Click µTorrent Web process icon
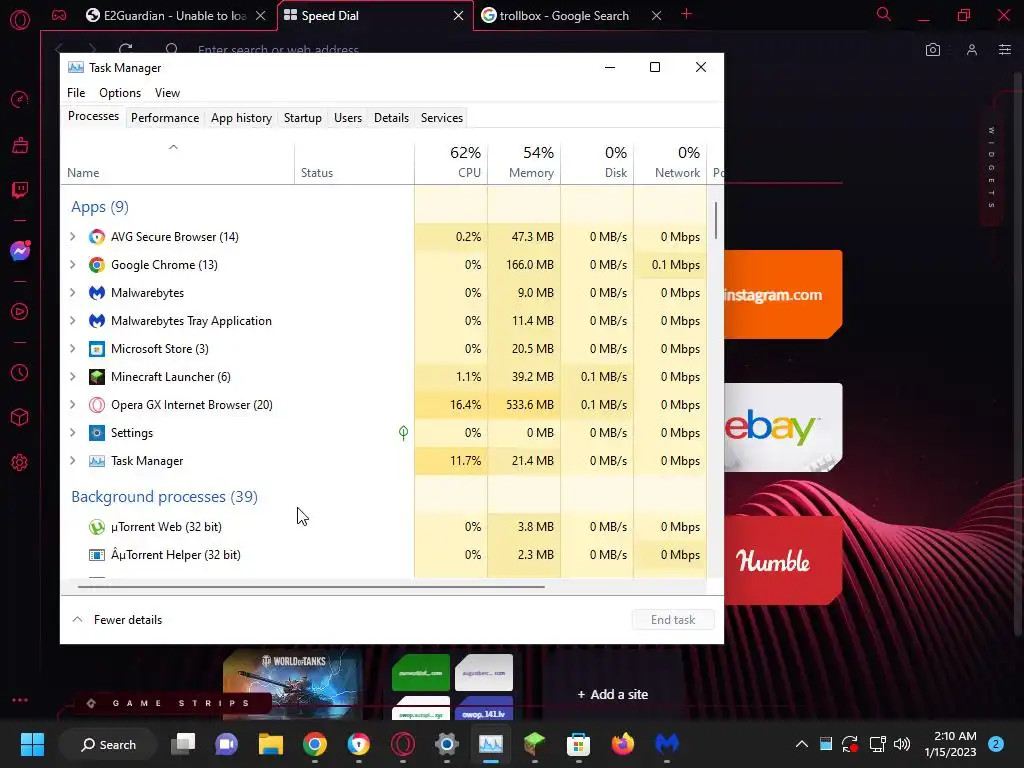The height and width of the screenshot is (768, 1024). point(97,527)
